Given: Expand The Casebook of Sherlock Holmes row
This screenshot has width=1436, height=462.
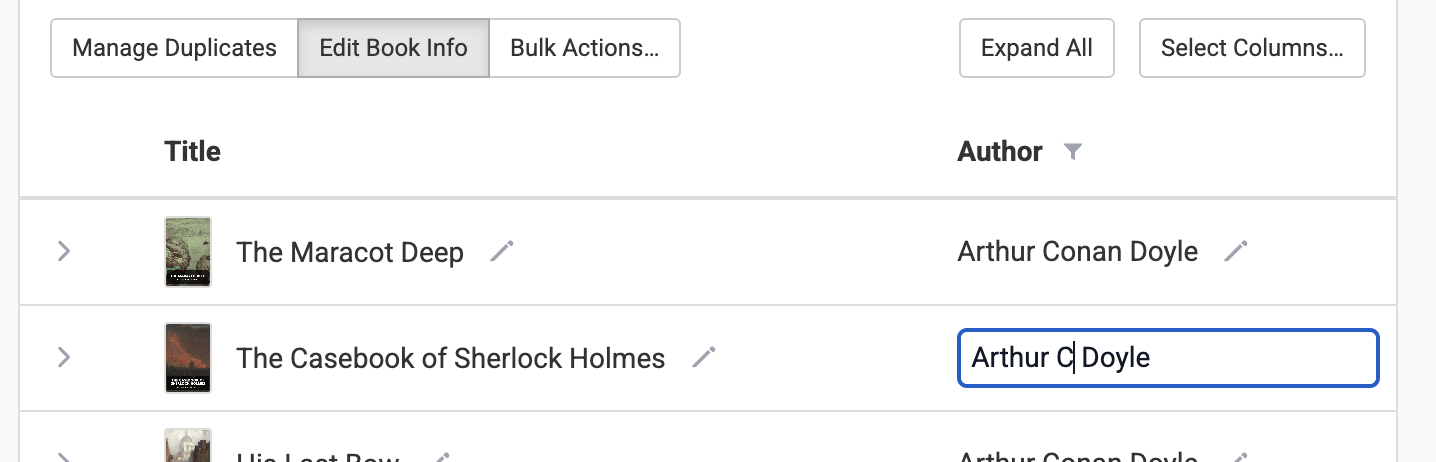Looking at the screenshot, I should click(64, 357).
